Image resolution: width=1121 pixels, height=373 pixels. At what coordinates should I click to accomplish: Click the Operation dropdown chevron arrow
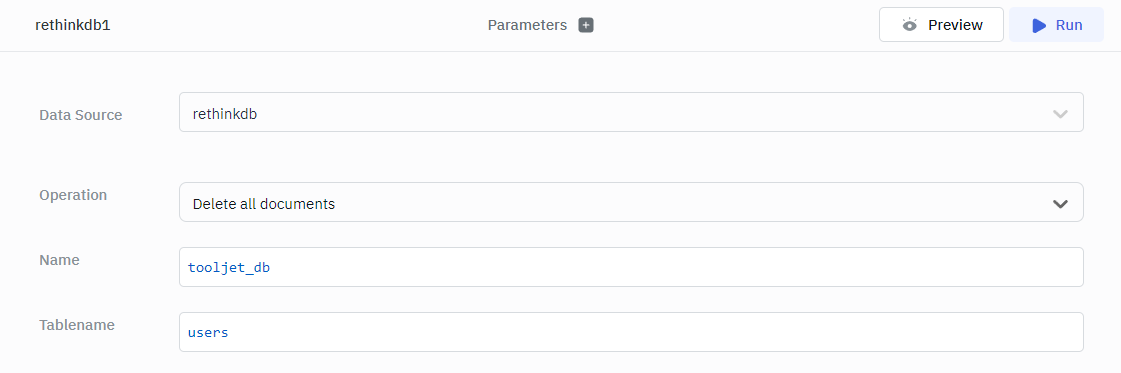click(1060, 204)
